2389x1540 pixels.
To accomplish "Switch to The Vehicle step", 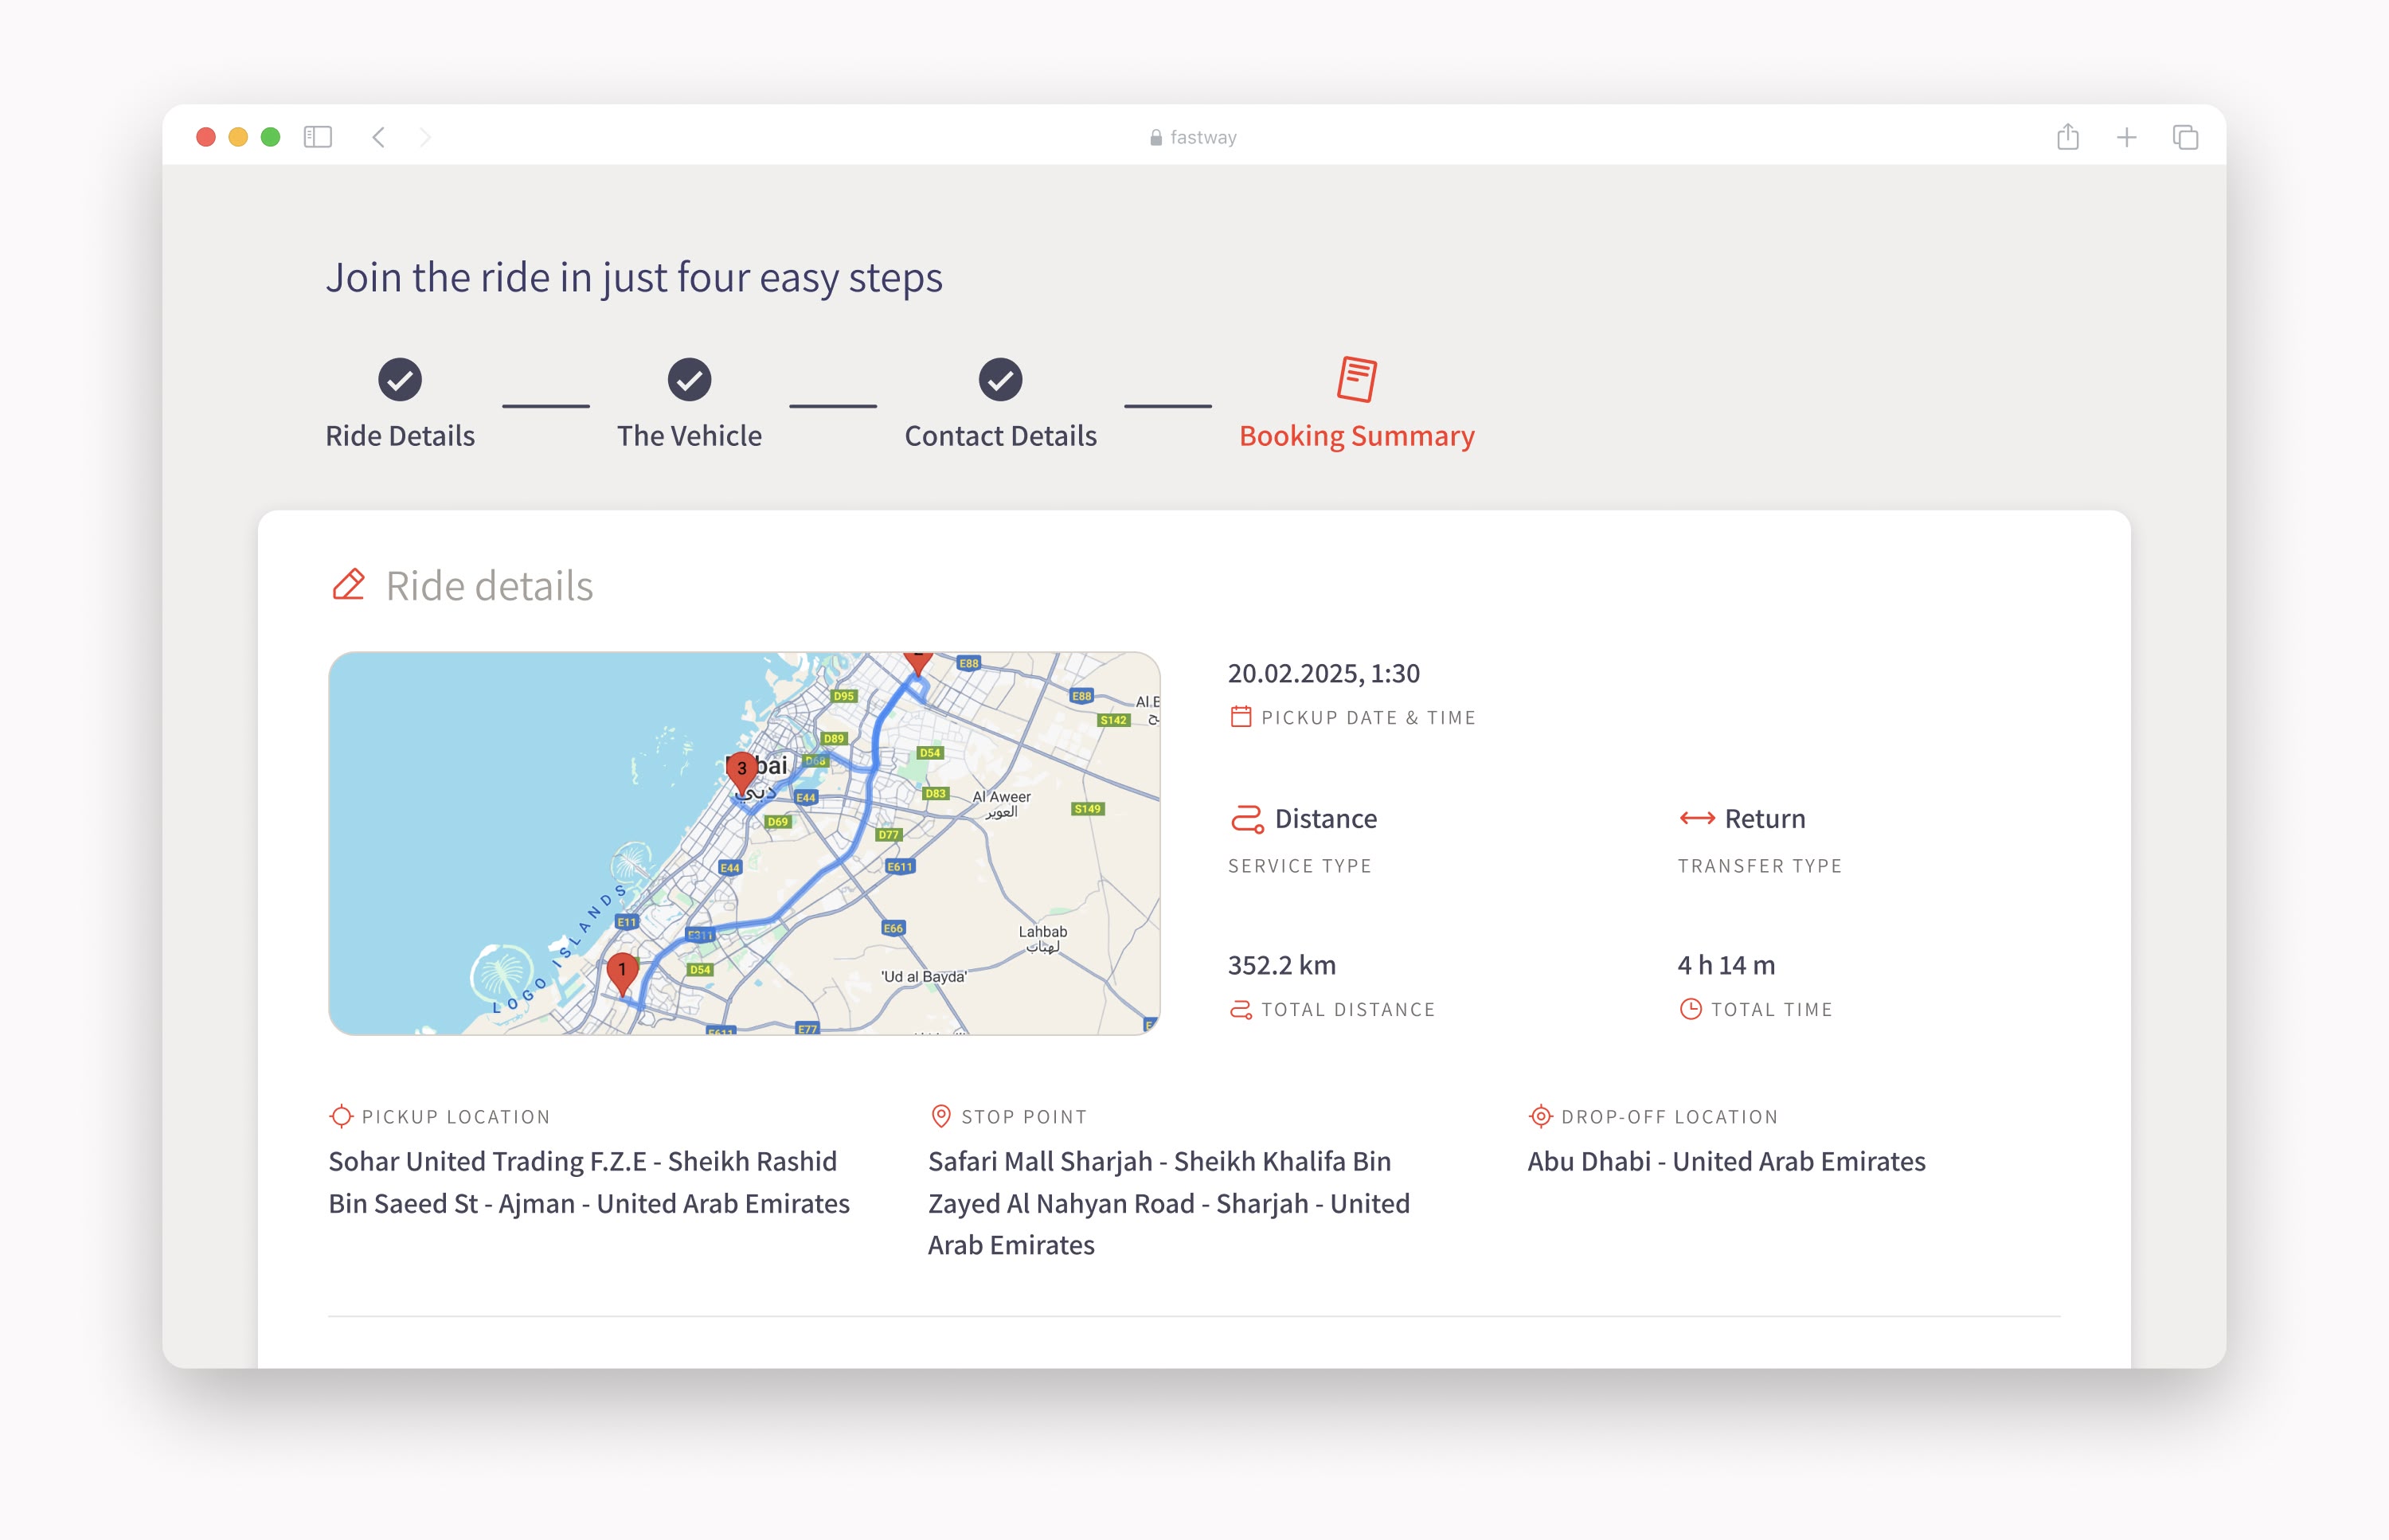I will pyautogui.click(x=689, y=436).
